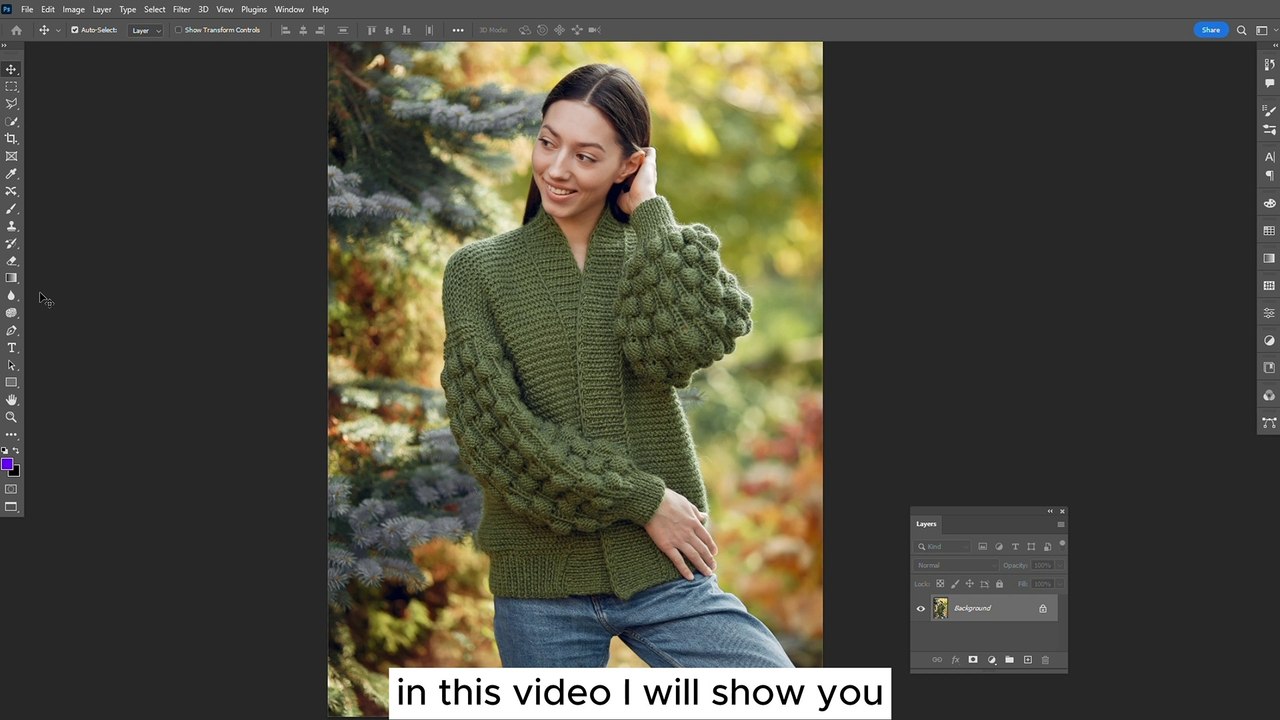
Task: Click the align top edges icon
Action: (371, 30)
